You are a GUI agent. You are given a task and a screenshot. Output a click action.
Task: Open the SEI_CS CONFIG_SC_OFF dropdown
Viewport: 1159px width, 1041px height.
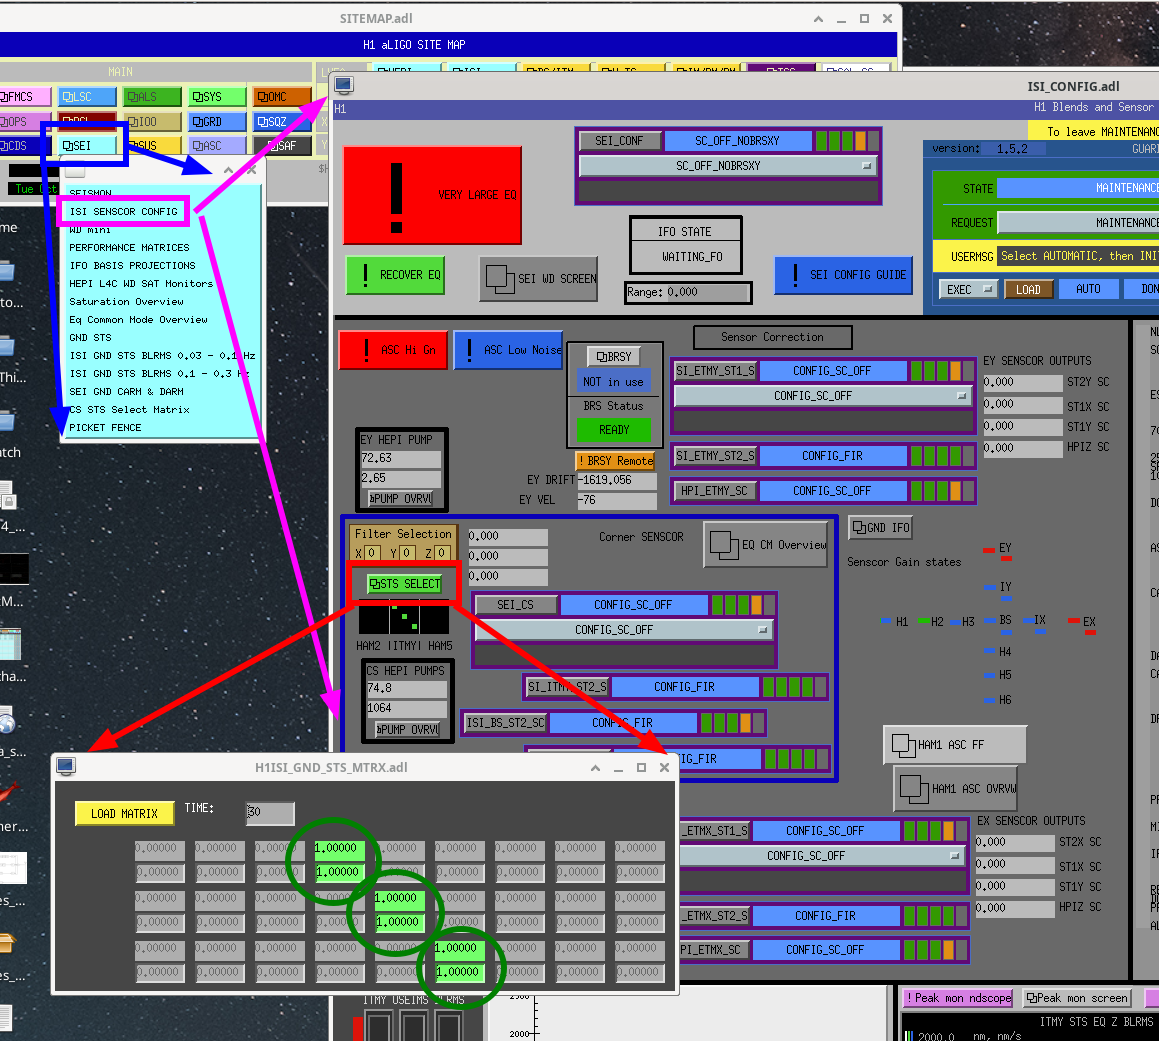pyautogui.click(x=624, y=630)
